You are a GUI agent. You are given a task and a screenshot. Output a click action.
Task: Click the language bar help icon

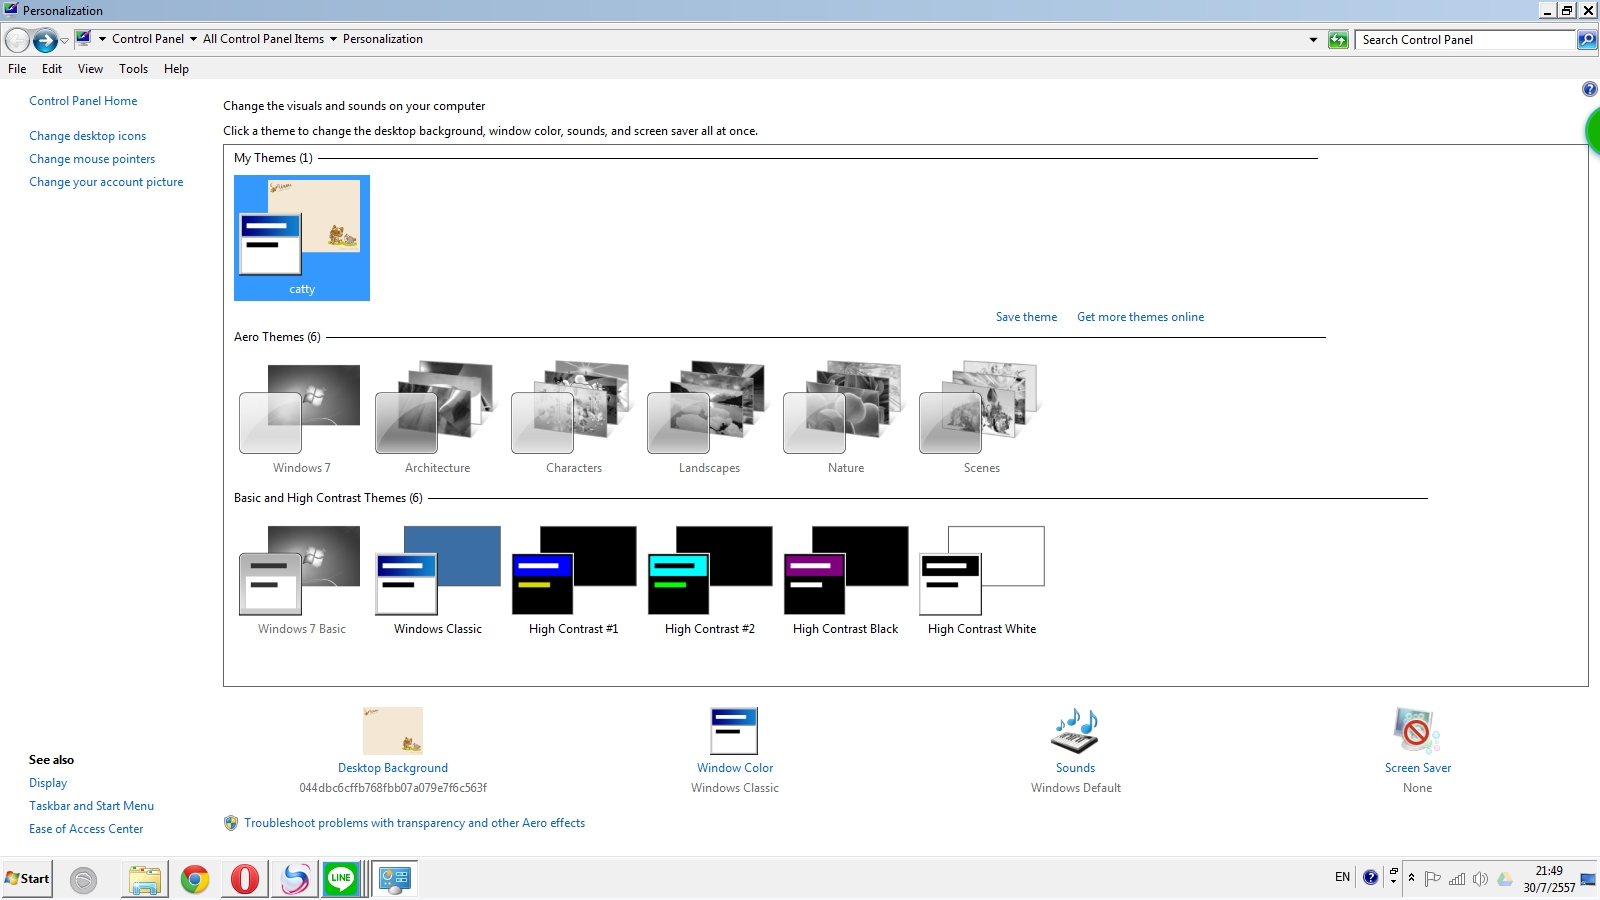(x=1370, y=877)
